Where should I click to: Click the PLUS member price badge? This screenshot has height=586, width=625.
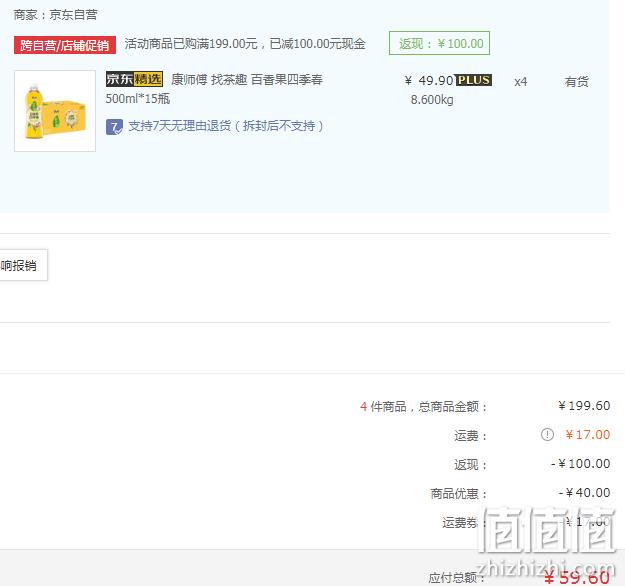click(474, 80)
